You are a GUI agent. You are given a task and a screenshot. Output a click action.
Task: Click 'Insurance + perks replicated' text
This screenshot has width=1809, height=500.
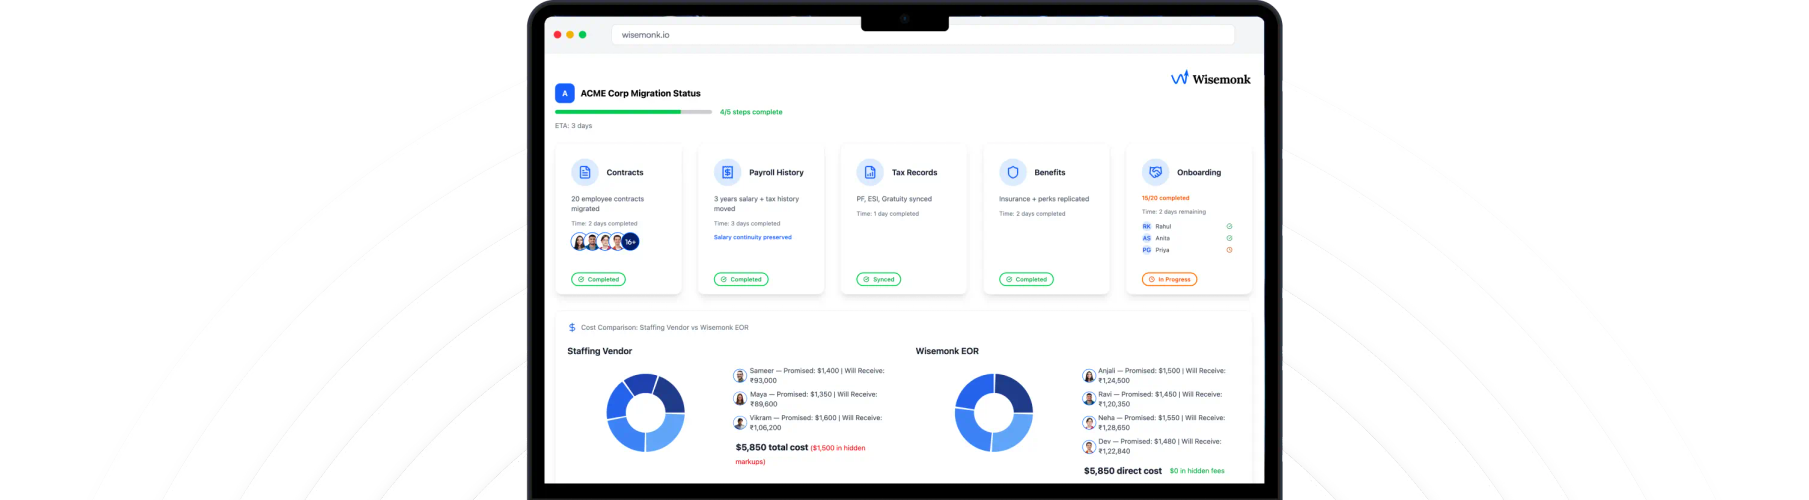[x=1044, y=199]
